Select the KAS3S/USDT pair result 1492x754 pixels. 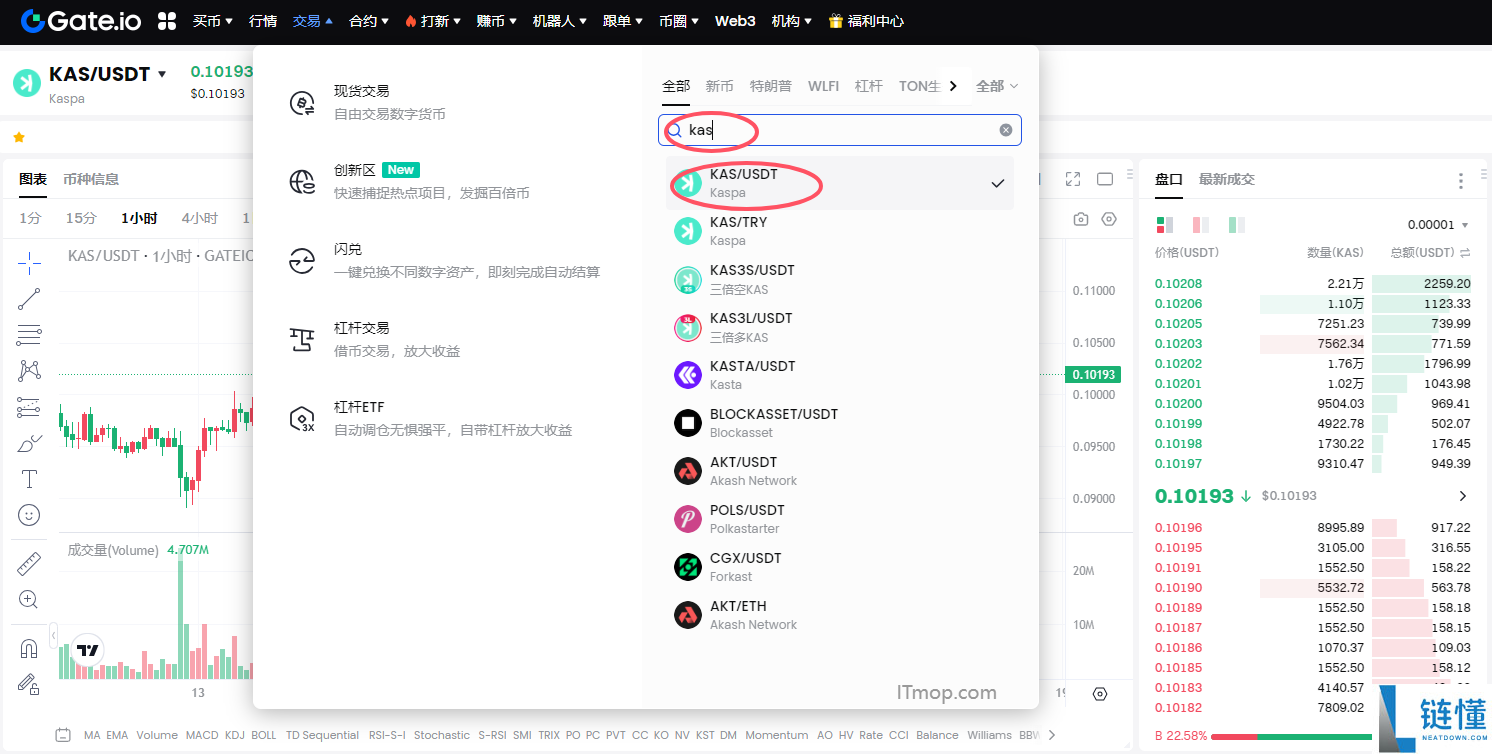pos(840,279)
